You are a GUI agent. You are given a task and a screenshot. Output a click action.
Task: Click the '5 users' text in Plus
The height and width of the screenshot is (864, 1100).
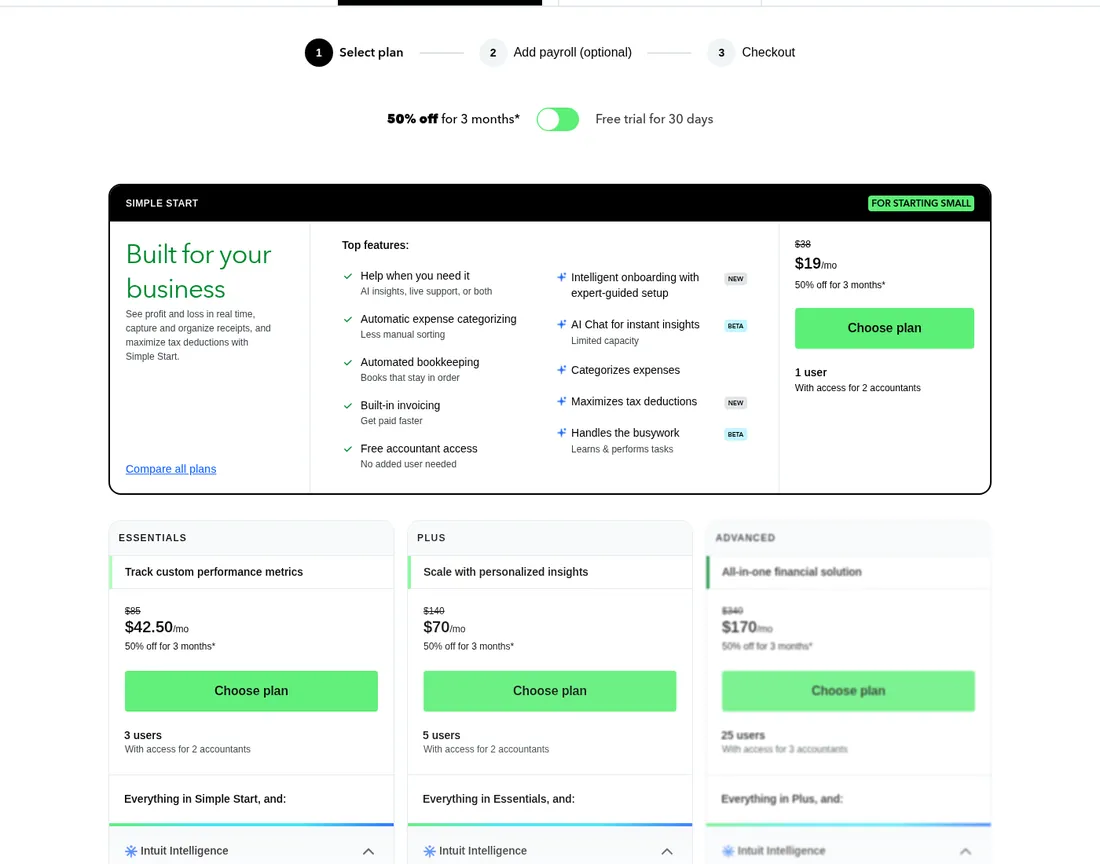click(441, 736)
